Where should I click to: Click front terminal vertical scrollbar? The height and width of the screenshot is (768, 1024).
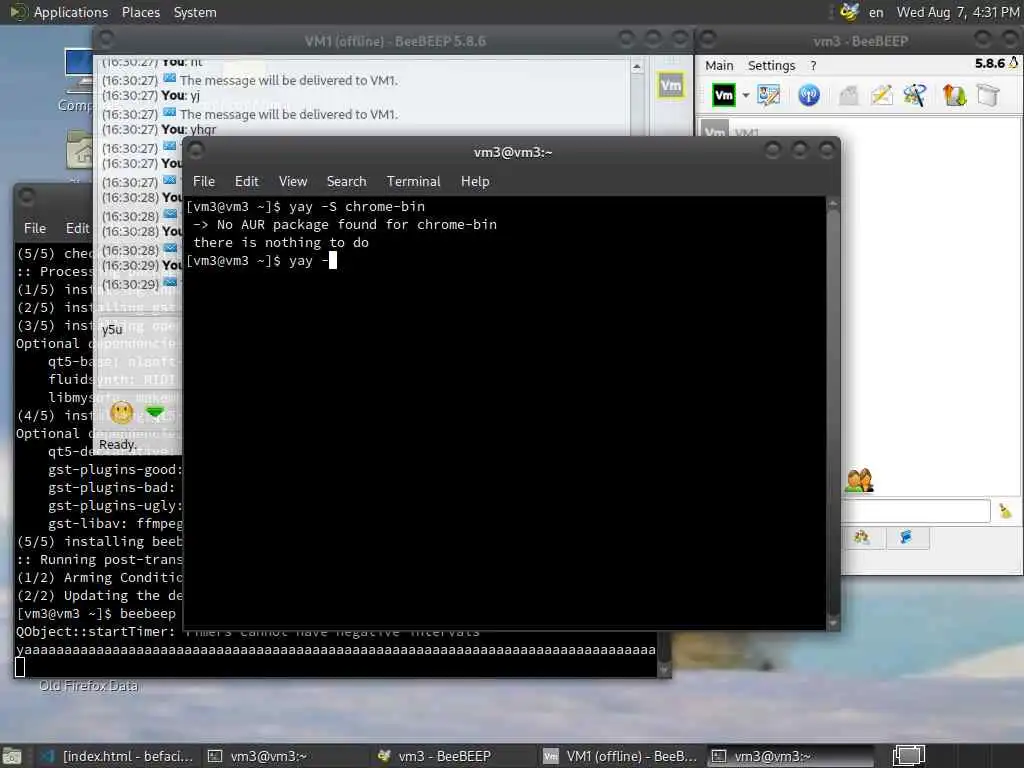(833, 413)
